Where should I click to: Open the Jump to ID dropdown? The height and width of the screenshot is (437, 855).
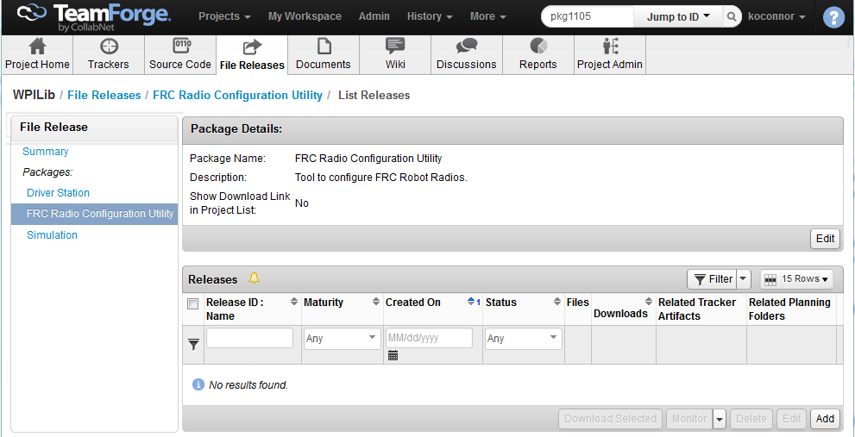click(678, 17)
